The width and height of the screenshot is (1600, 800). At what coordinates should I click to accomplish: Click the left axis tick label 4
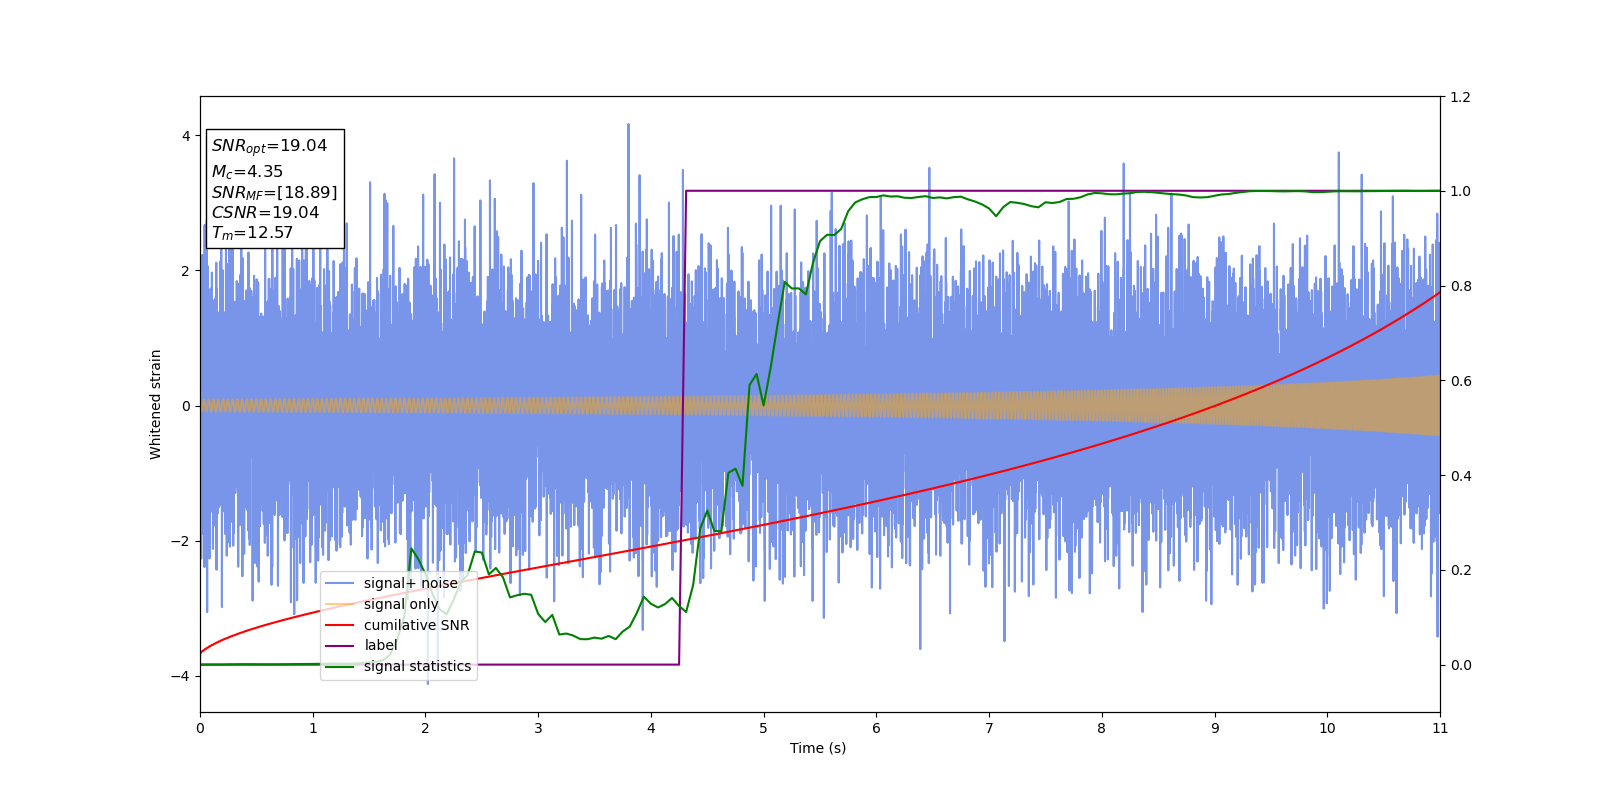click(186, 136)
